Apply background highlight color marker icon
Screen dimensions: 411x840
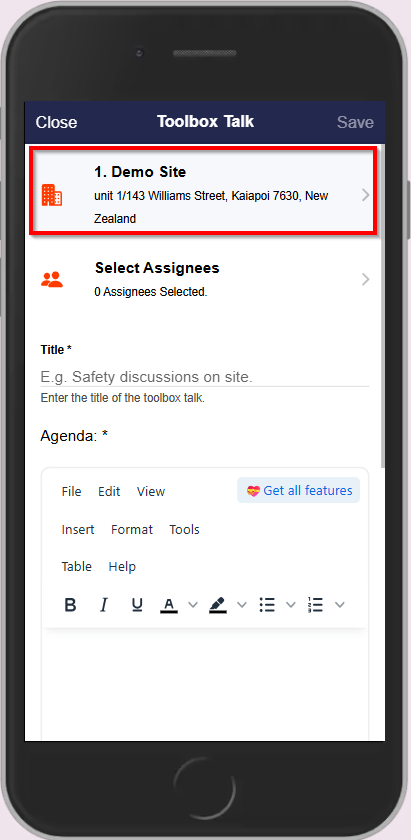(218, 605)
